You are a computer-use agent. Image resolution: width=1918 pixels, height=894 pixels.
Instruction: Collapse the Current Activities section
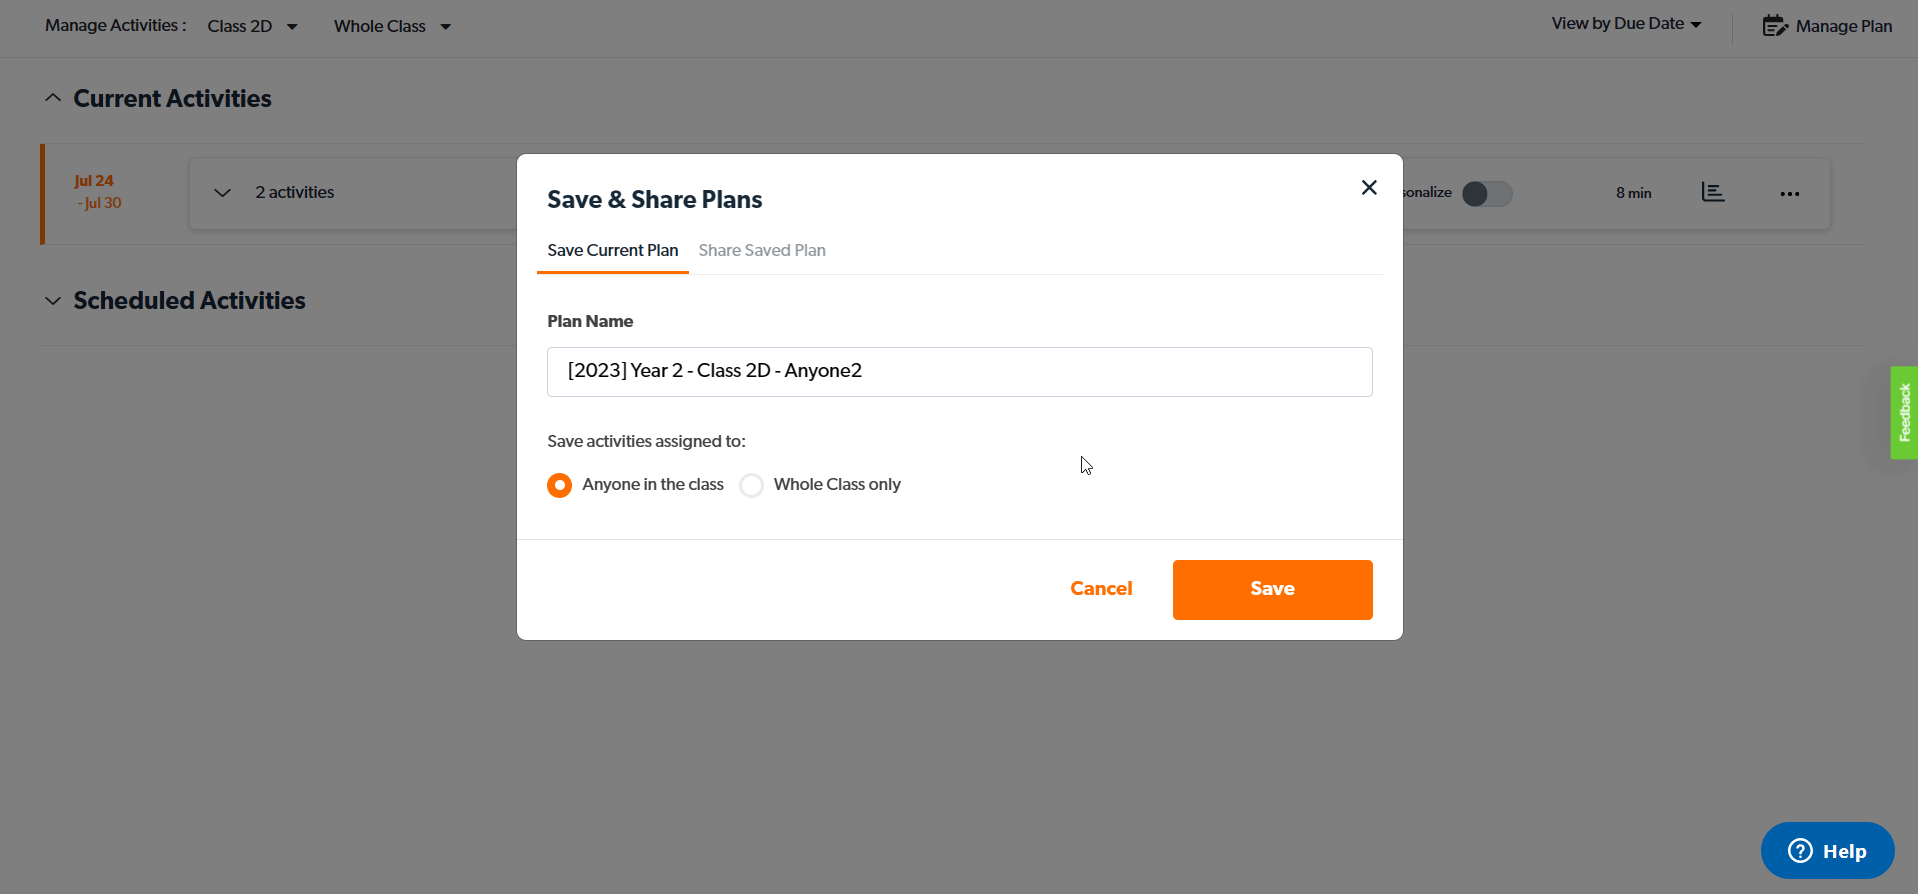(52, 96)
